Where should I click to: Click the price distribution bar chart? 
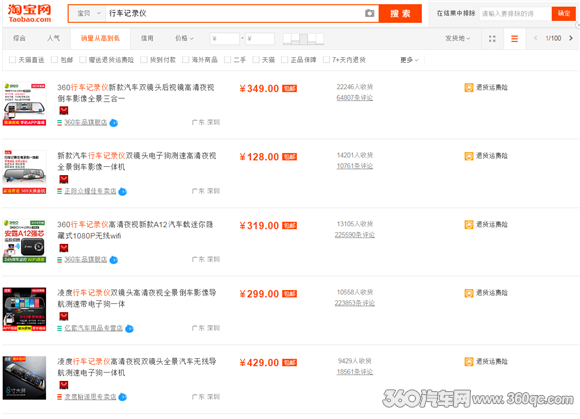(x=303, y=39)
